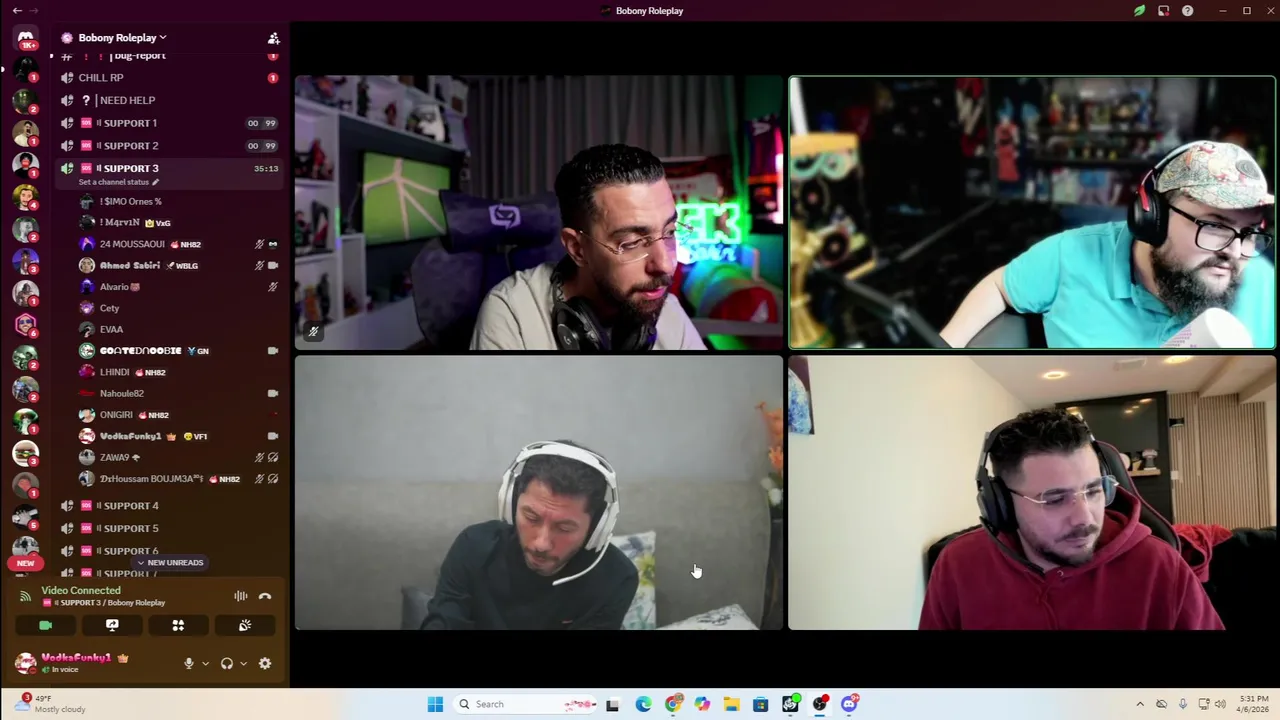Join the SUPPORT 1 voice channel

click(x=168, y=123)
